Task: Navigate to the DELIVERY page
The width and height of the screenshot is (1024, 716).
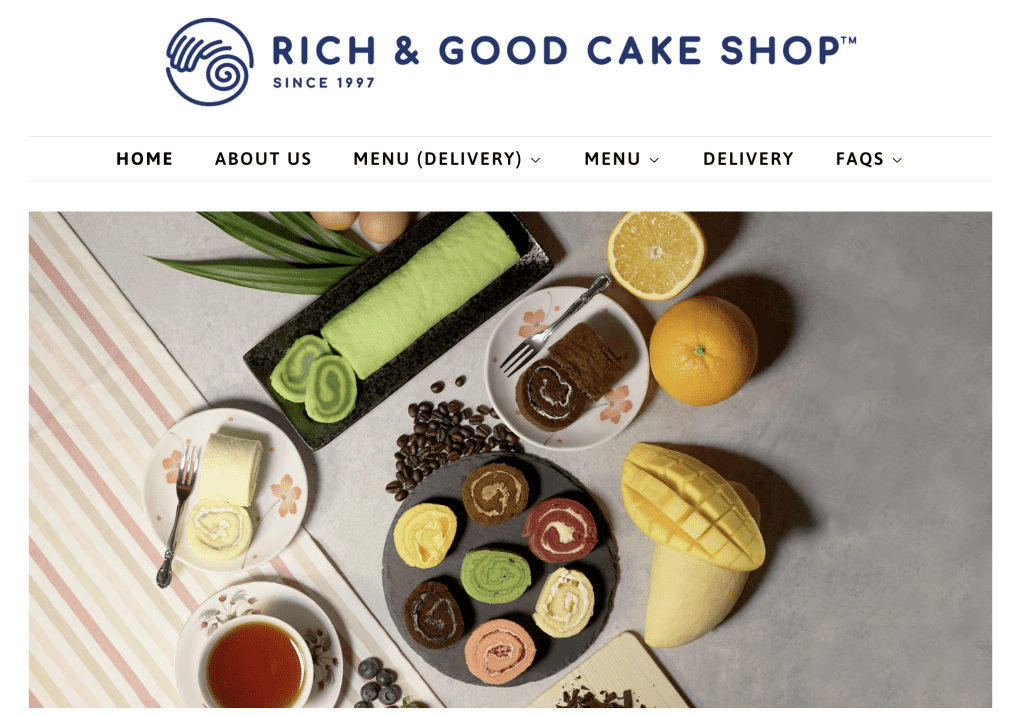Action: [748, 159]
